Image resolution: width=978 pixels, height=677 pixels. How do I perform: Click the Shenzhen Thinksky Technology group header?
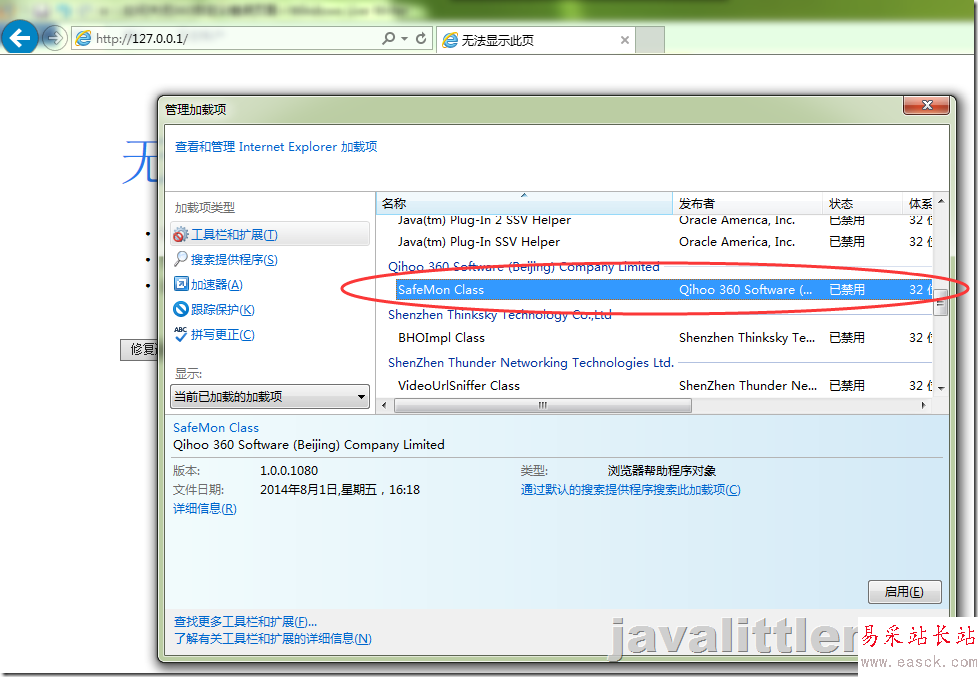500,315
